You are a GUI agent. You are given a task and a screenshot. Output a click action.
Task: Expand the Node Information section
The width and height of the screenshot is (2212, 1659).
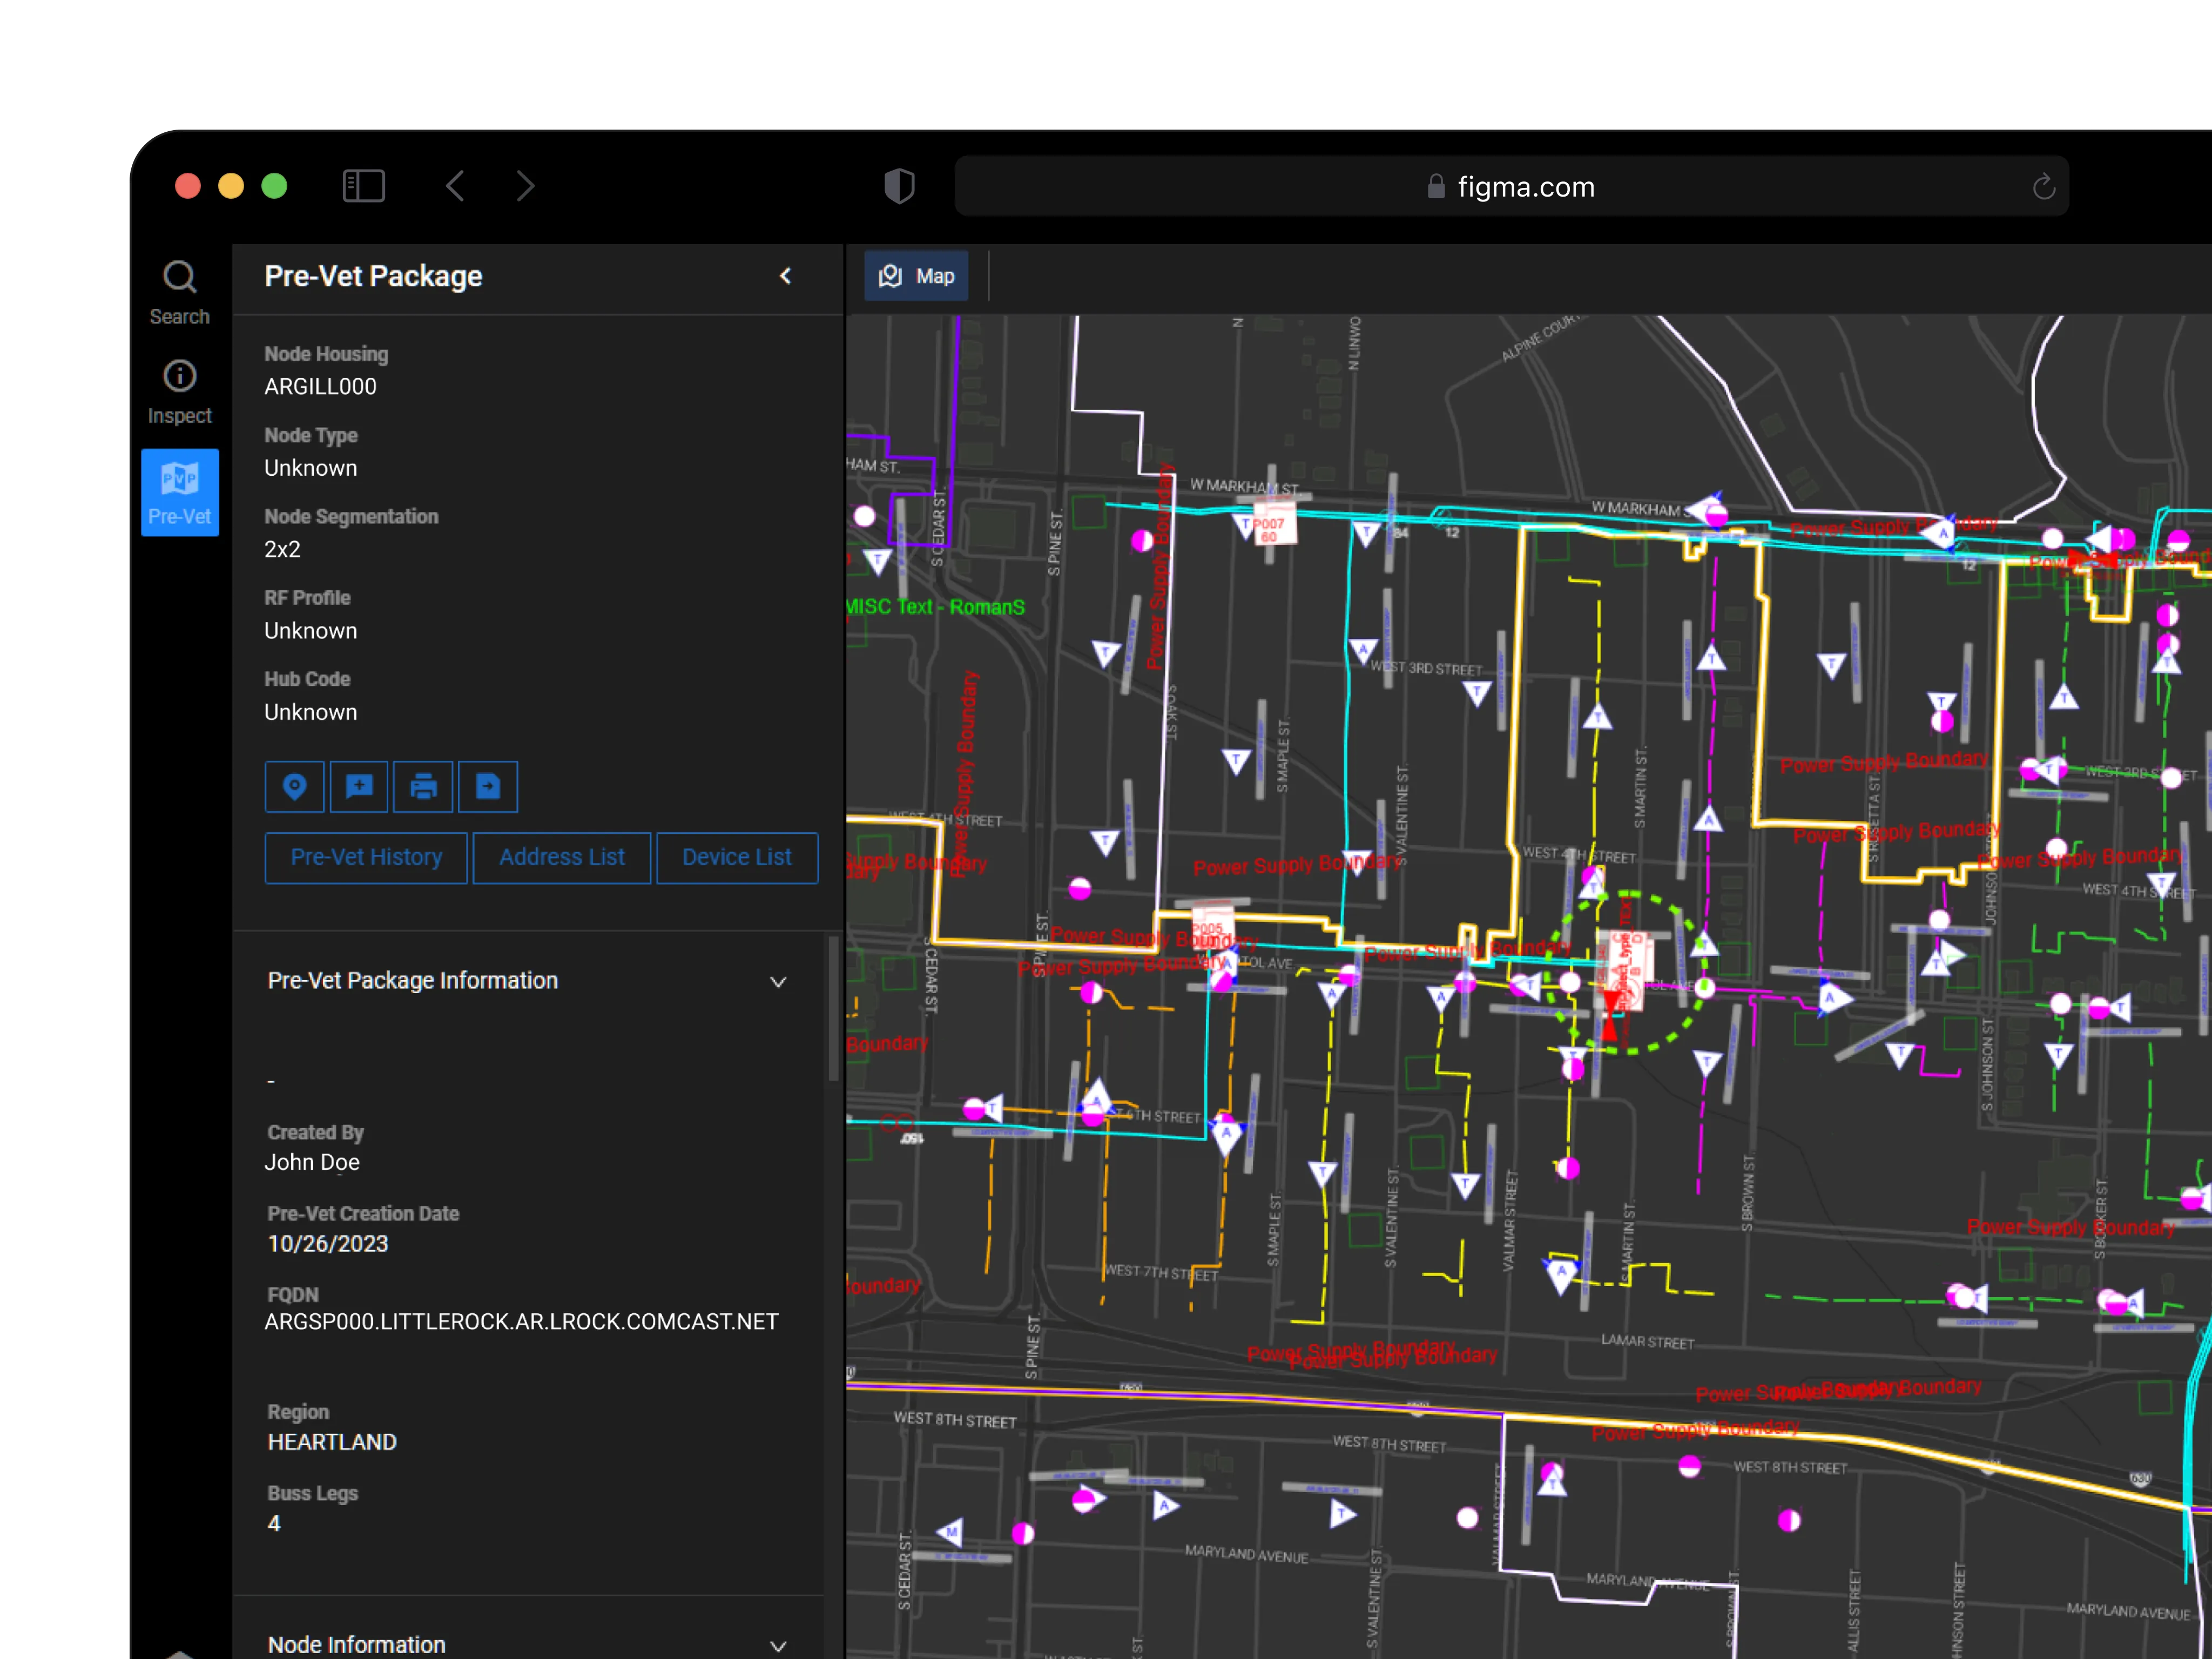778,1645
